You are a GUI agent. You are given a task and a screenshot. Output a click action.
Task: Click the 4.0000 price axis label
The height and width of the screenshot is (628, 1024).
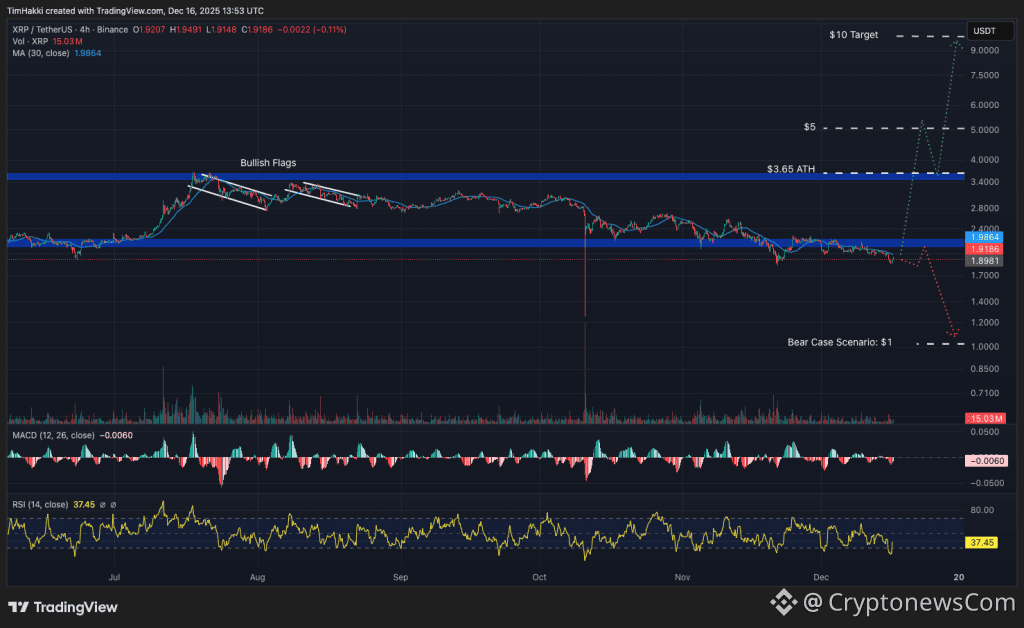(x=985, y=160)
